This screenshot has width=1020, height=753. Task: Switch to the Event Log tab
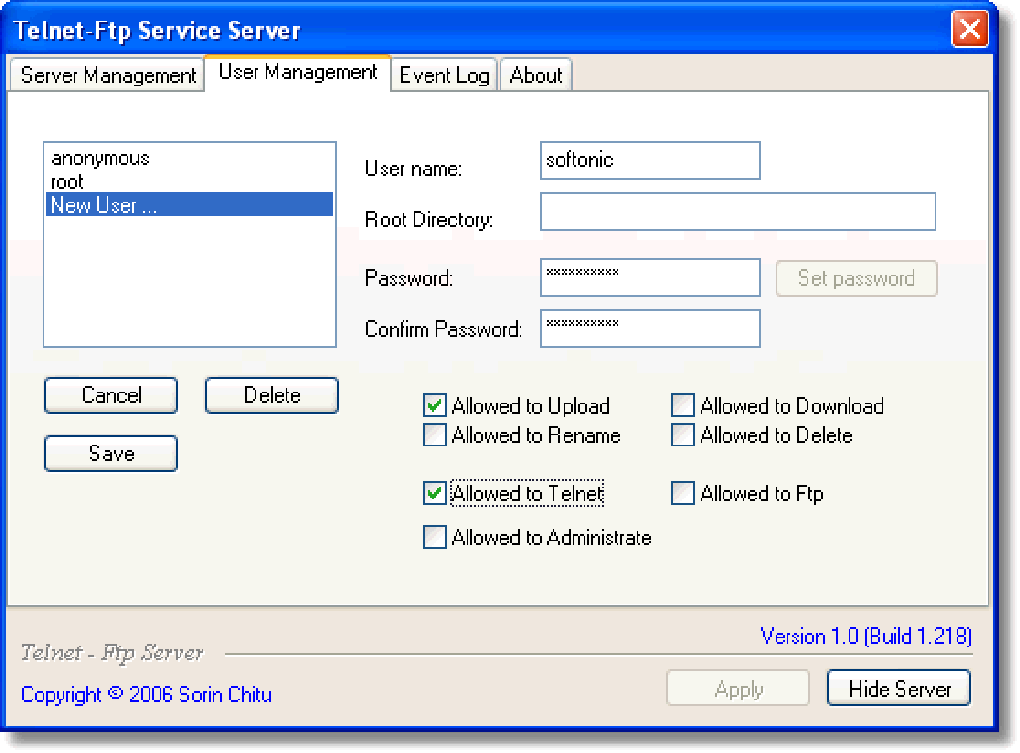coord(443,74)
